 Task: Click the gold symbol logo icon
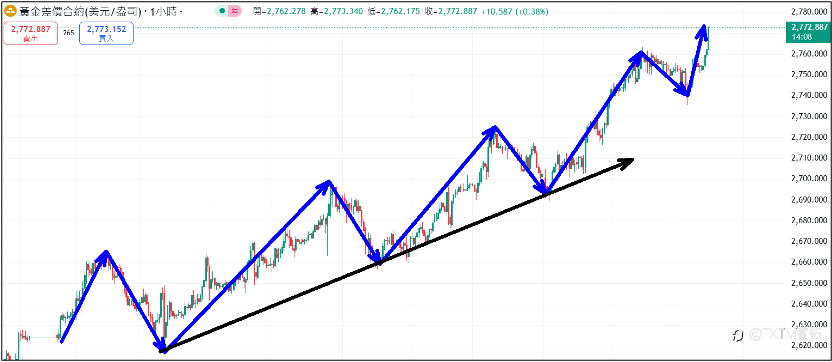pyautogui.click(x=10, y=12)
